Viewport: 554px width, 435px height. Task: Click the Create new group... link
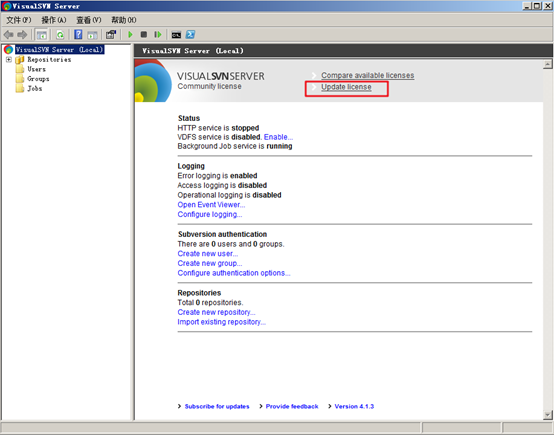click(x=210, y=263)
